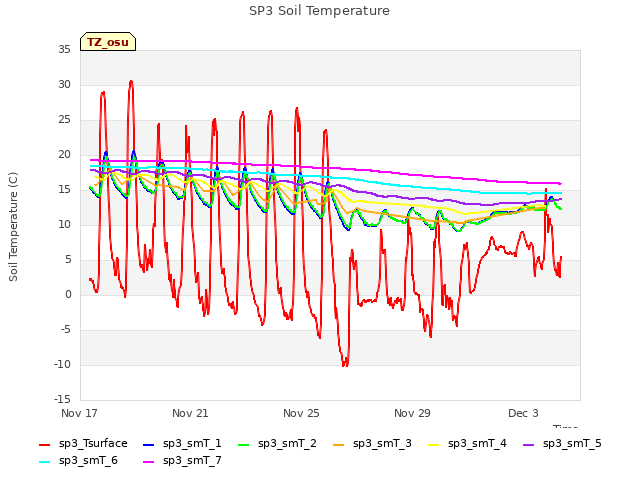
Task: Click the 20 y-axis tick label
Action: coord(64,154)
